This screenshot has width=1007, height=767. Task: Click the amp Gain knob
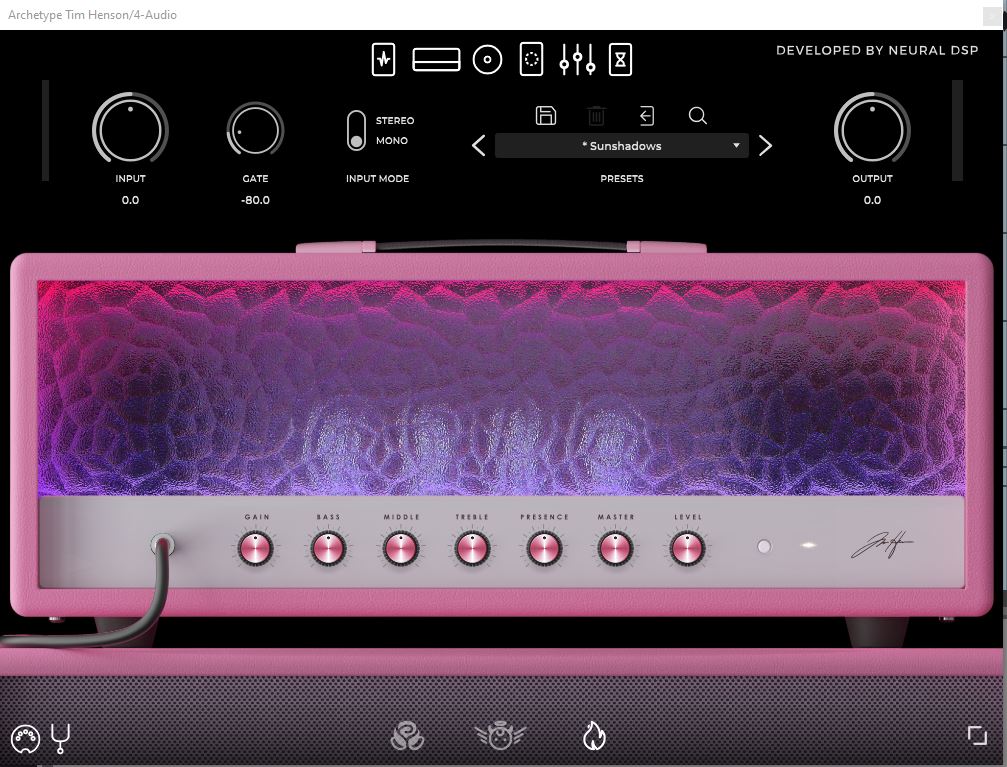point(256,549)
